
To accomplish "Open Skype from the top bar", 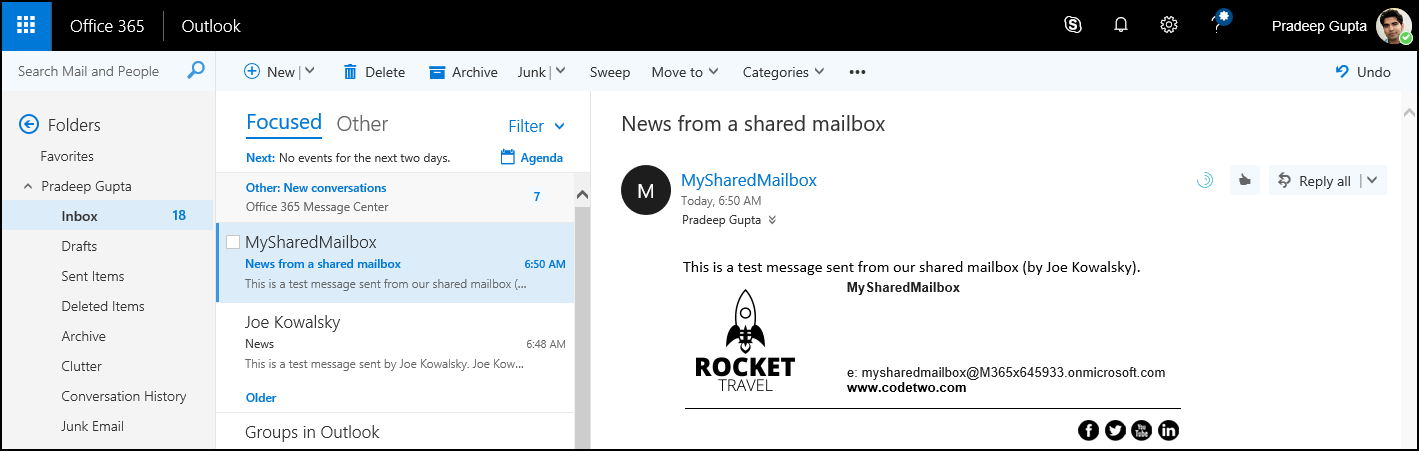I will [x=1073, y=26].
